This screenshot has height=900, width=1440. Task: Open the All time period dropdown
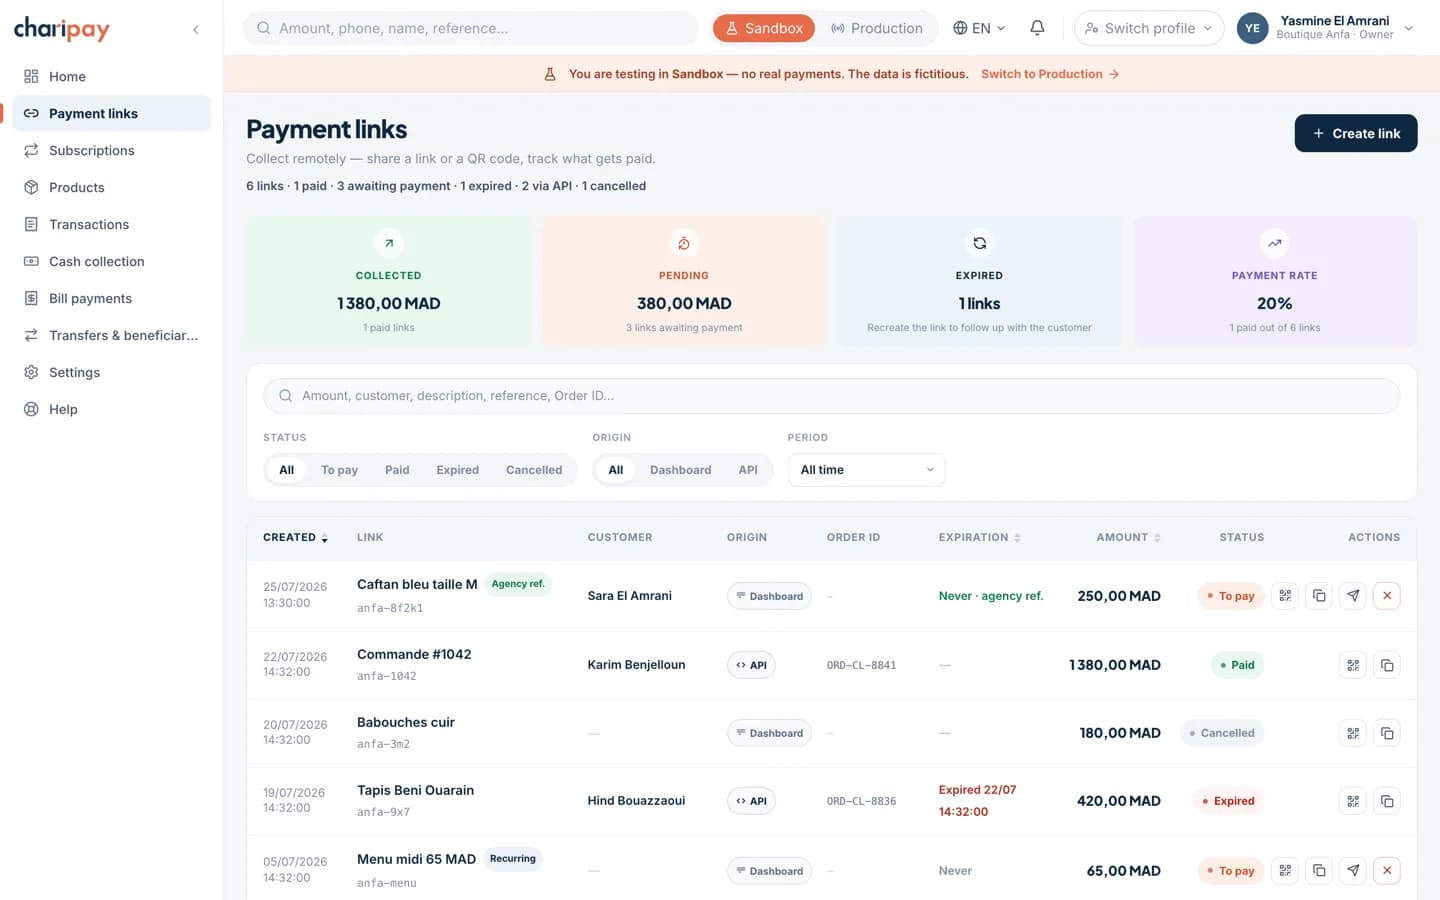click(x=866, y=470)
